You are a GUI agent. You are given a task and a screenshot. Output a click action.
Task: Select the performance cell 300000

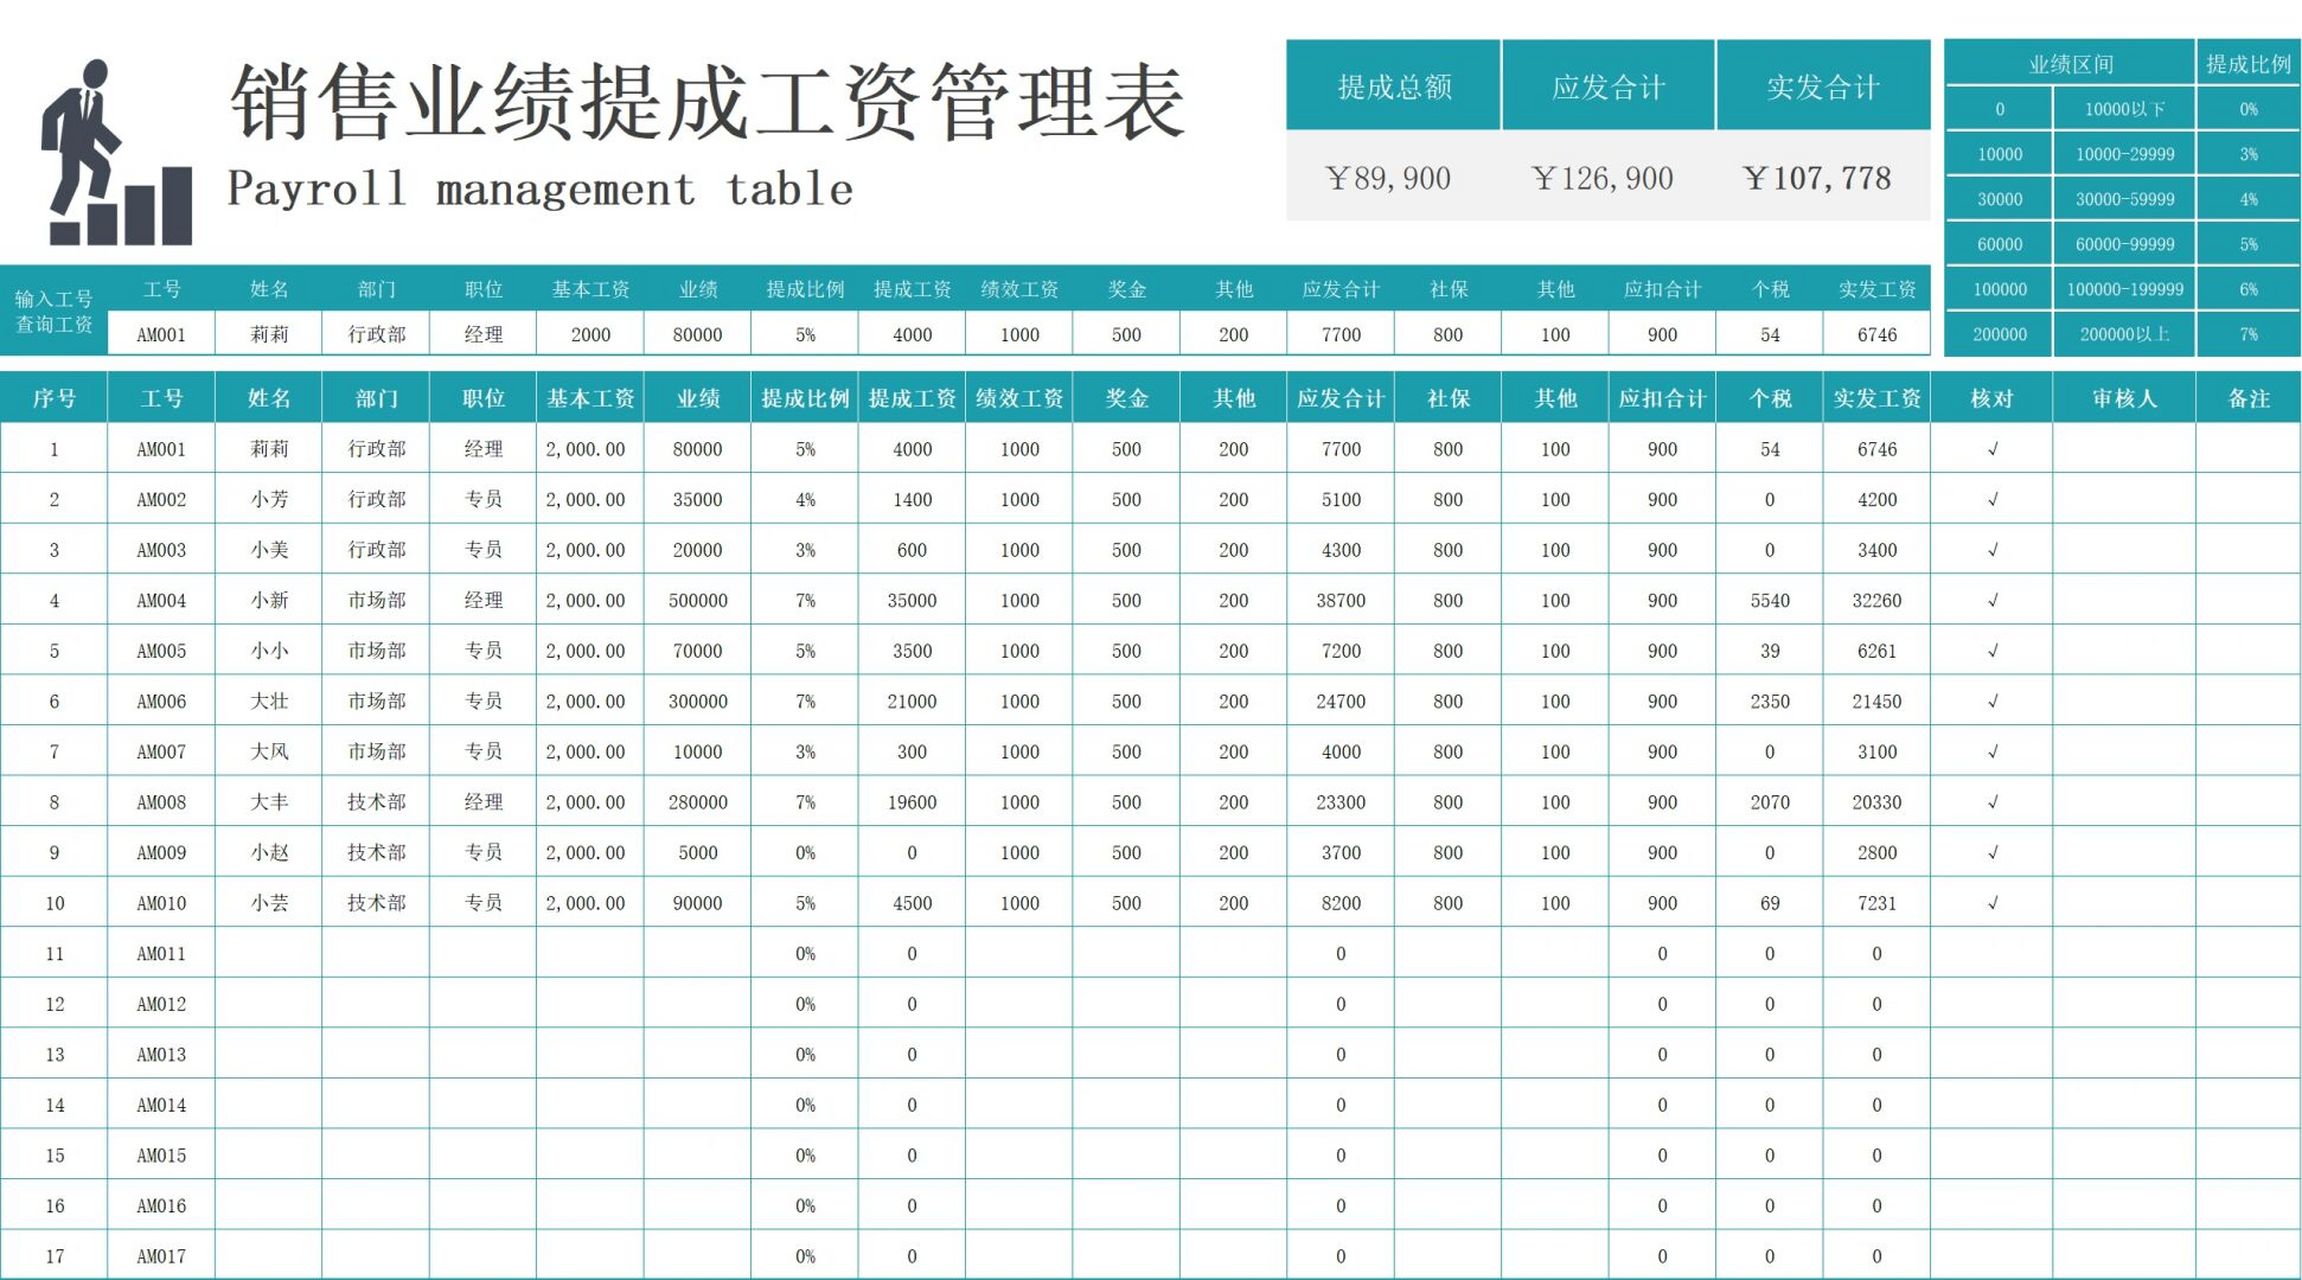(697, 701)
